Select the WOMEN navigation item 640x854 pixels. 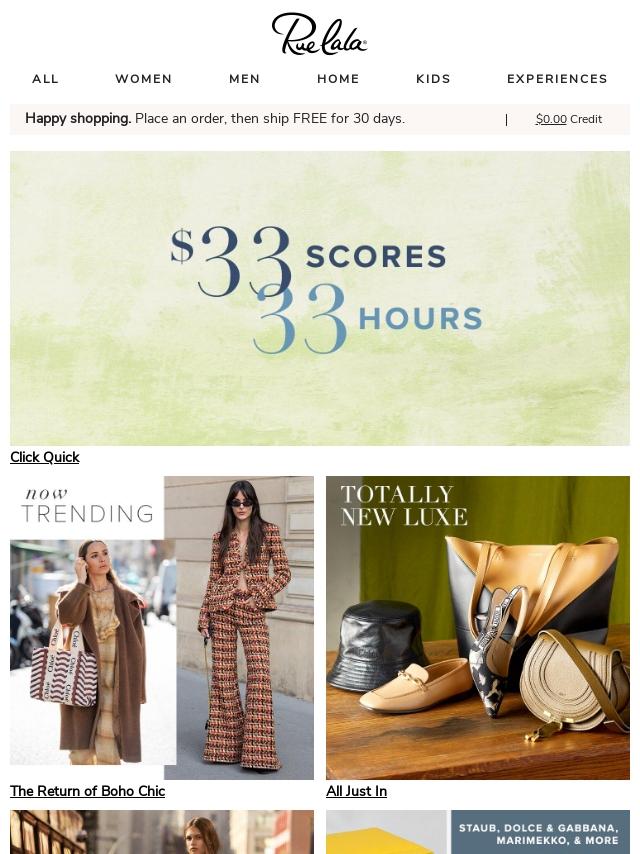144,79
